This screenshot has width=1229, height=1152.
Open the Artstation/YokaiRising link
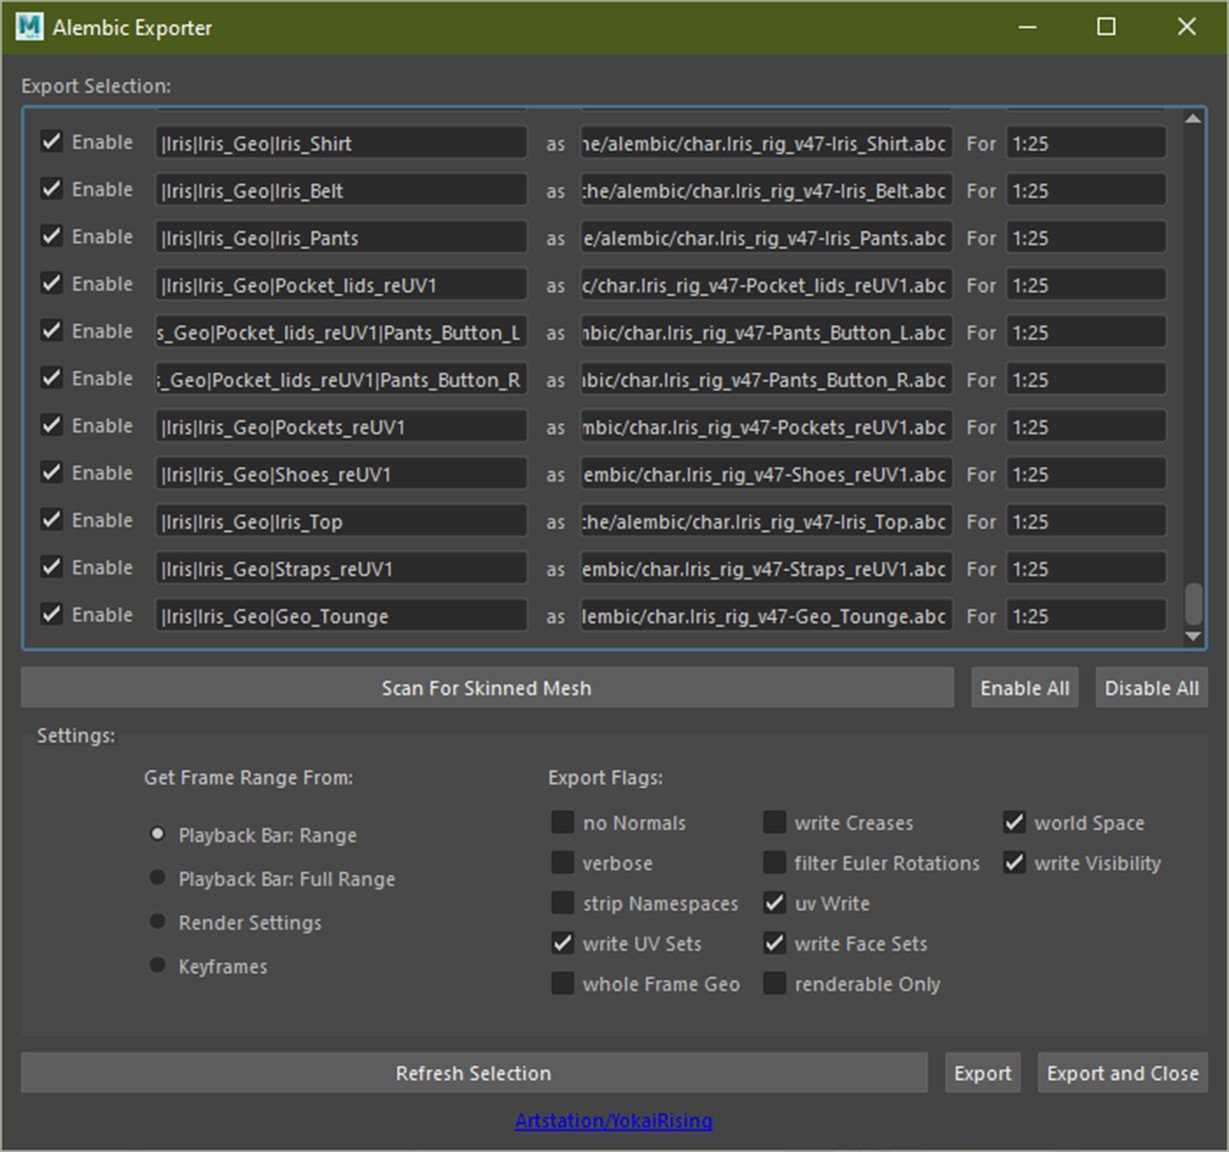coord(614,1120)
